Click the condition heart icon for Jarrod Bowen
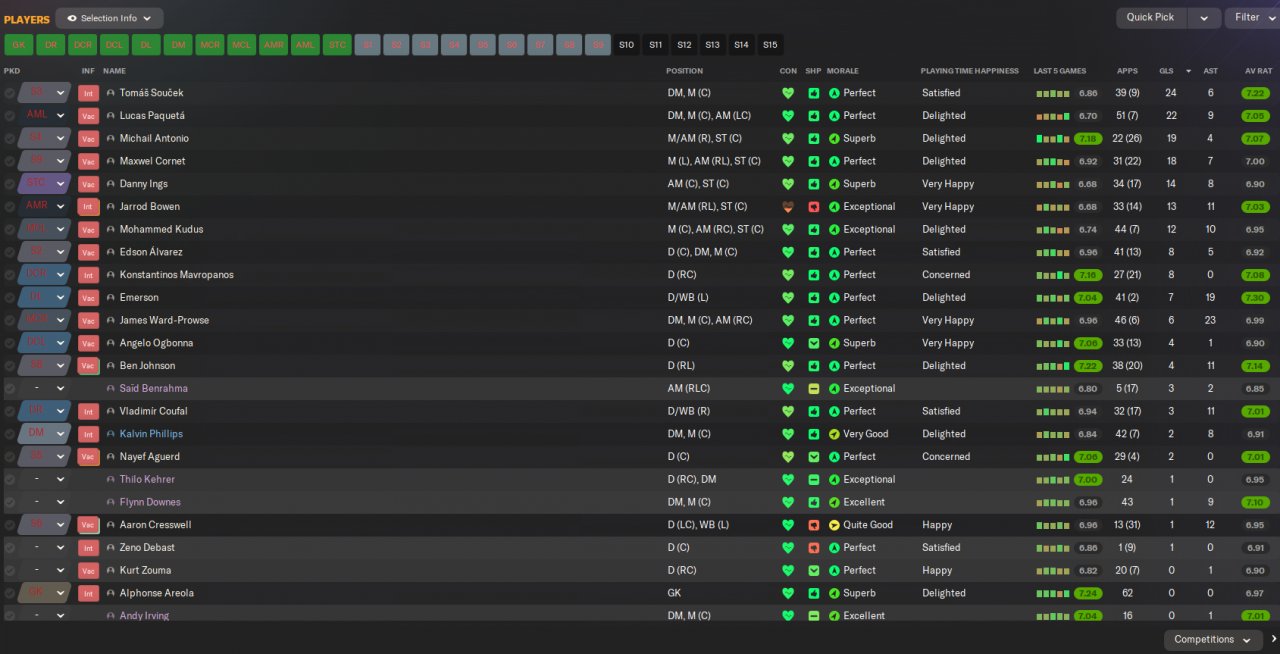The height and width of the screenshot is (654, 1280). pos(788,207)
